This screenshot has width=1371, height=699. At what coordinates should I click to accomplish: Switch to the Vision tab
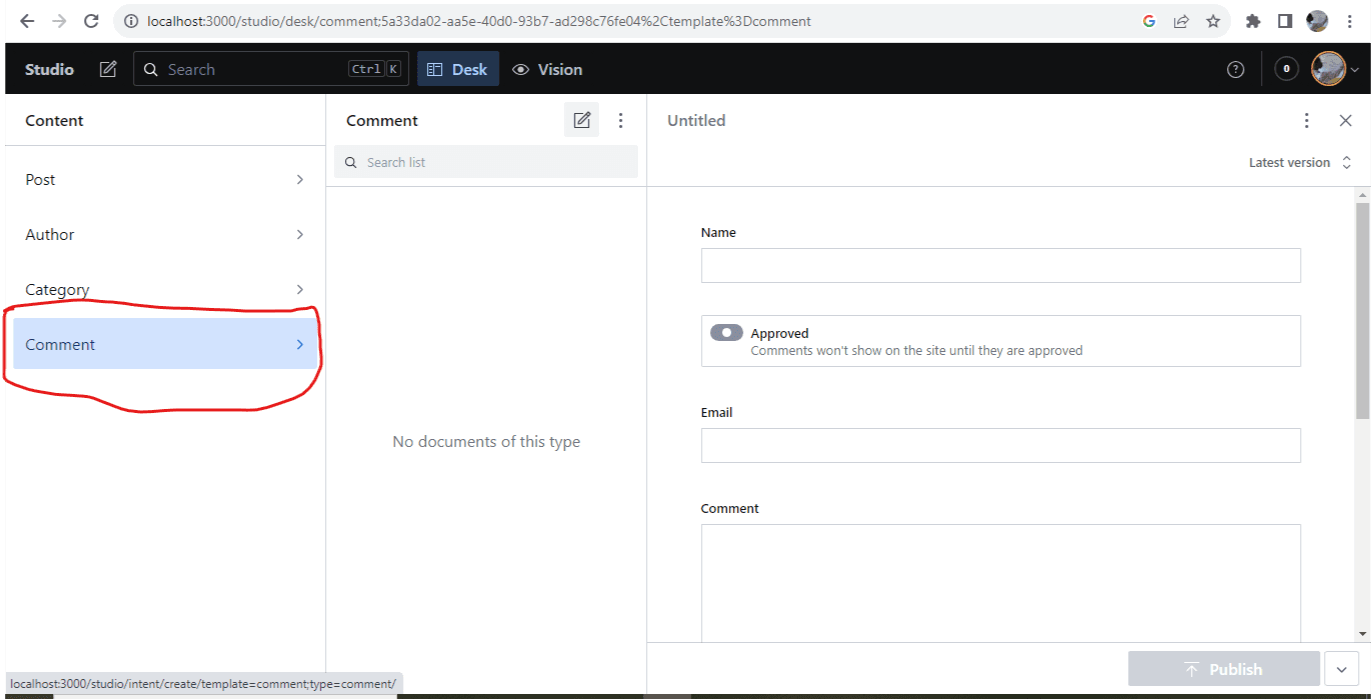(x=547, y=69)
